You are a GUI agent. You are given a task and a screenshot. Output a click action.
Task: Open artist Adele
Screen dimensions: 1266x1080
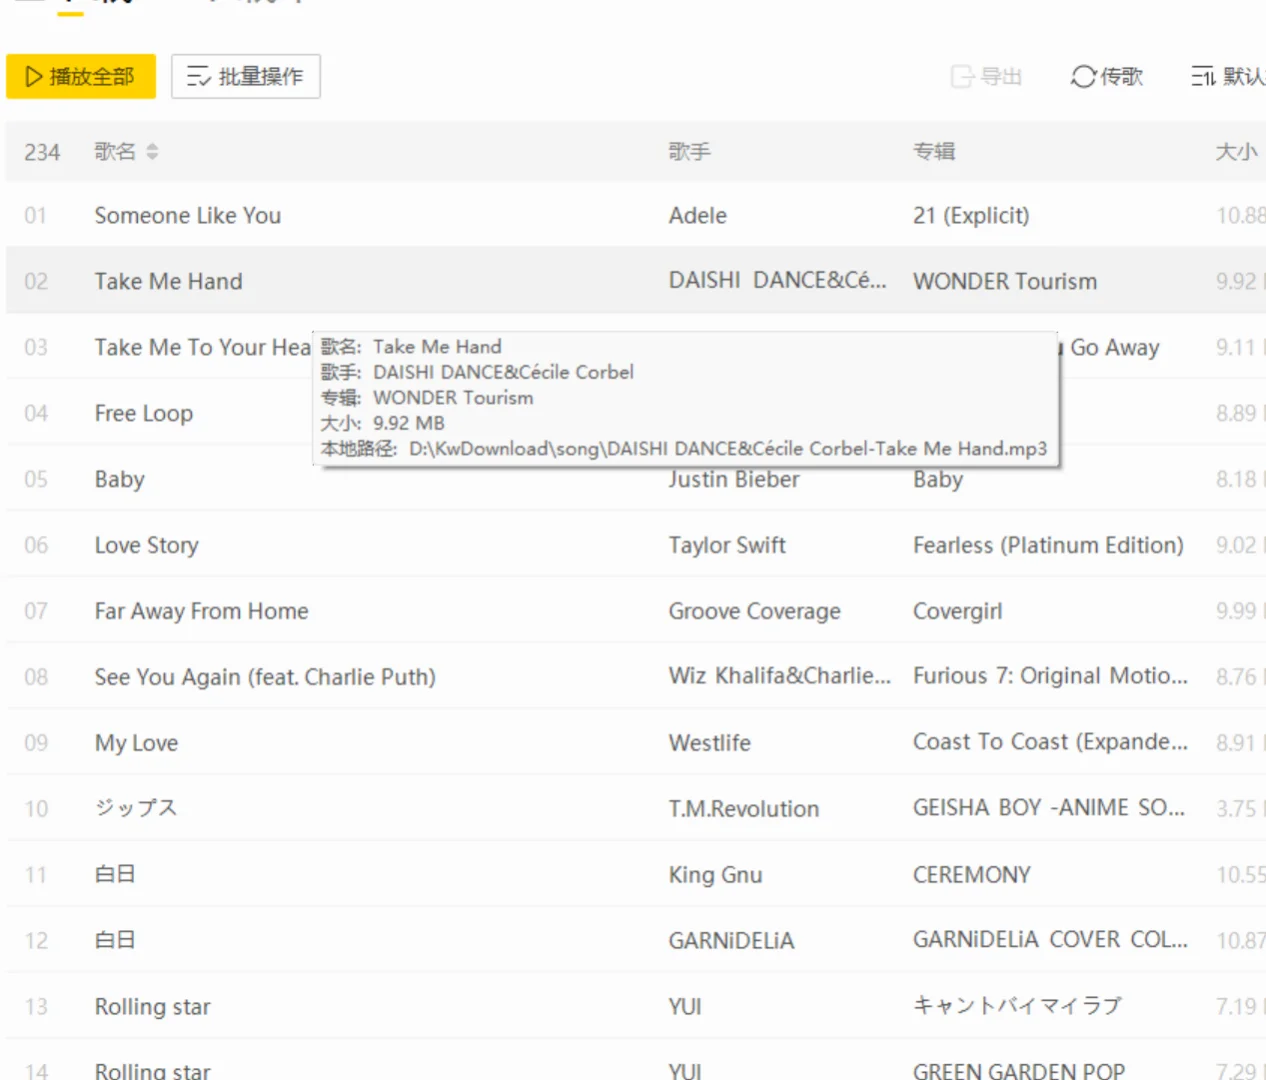pos(698,215)
